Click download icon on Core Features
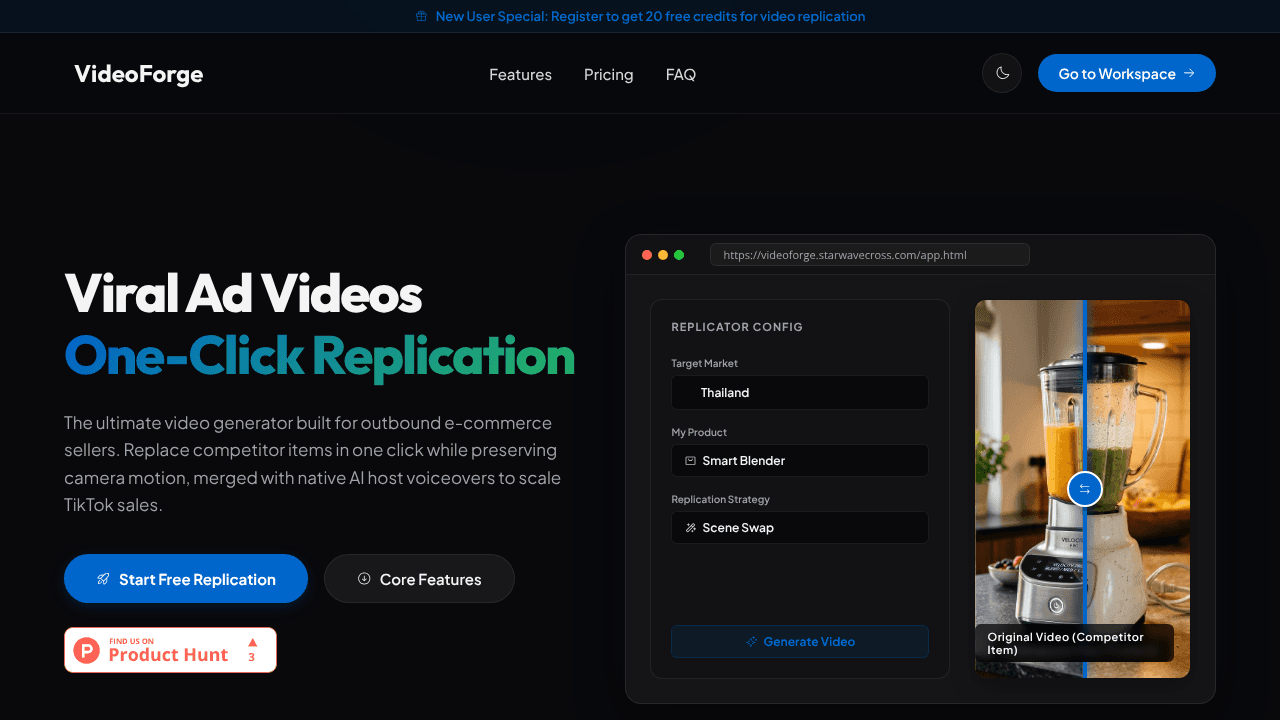1280x720 pixels. tap(364, 579)
